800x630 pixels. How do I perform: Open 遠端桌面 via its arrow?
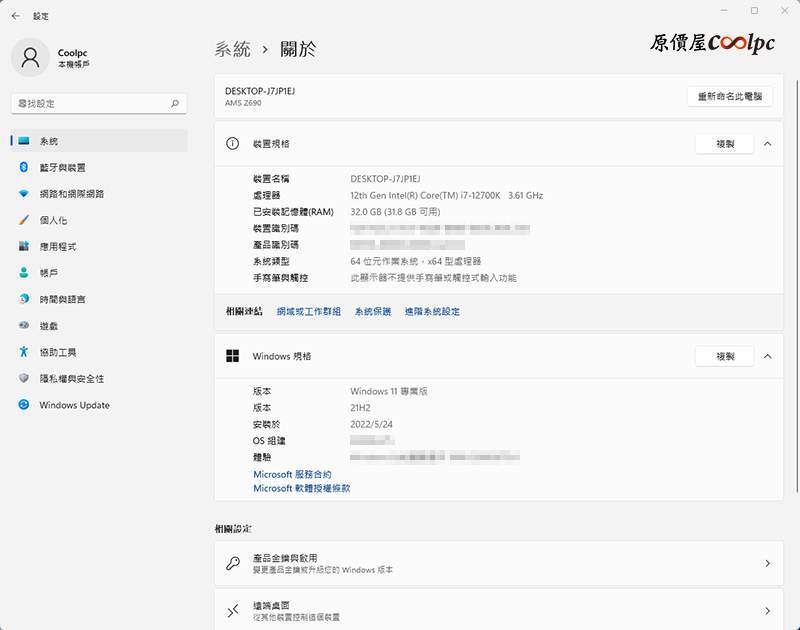click(767, 611)
